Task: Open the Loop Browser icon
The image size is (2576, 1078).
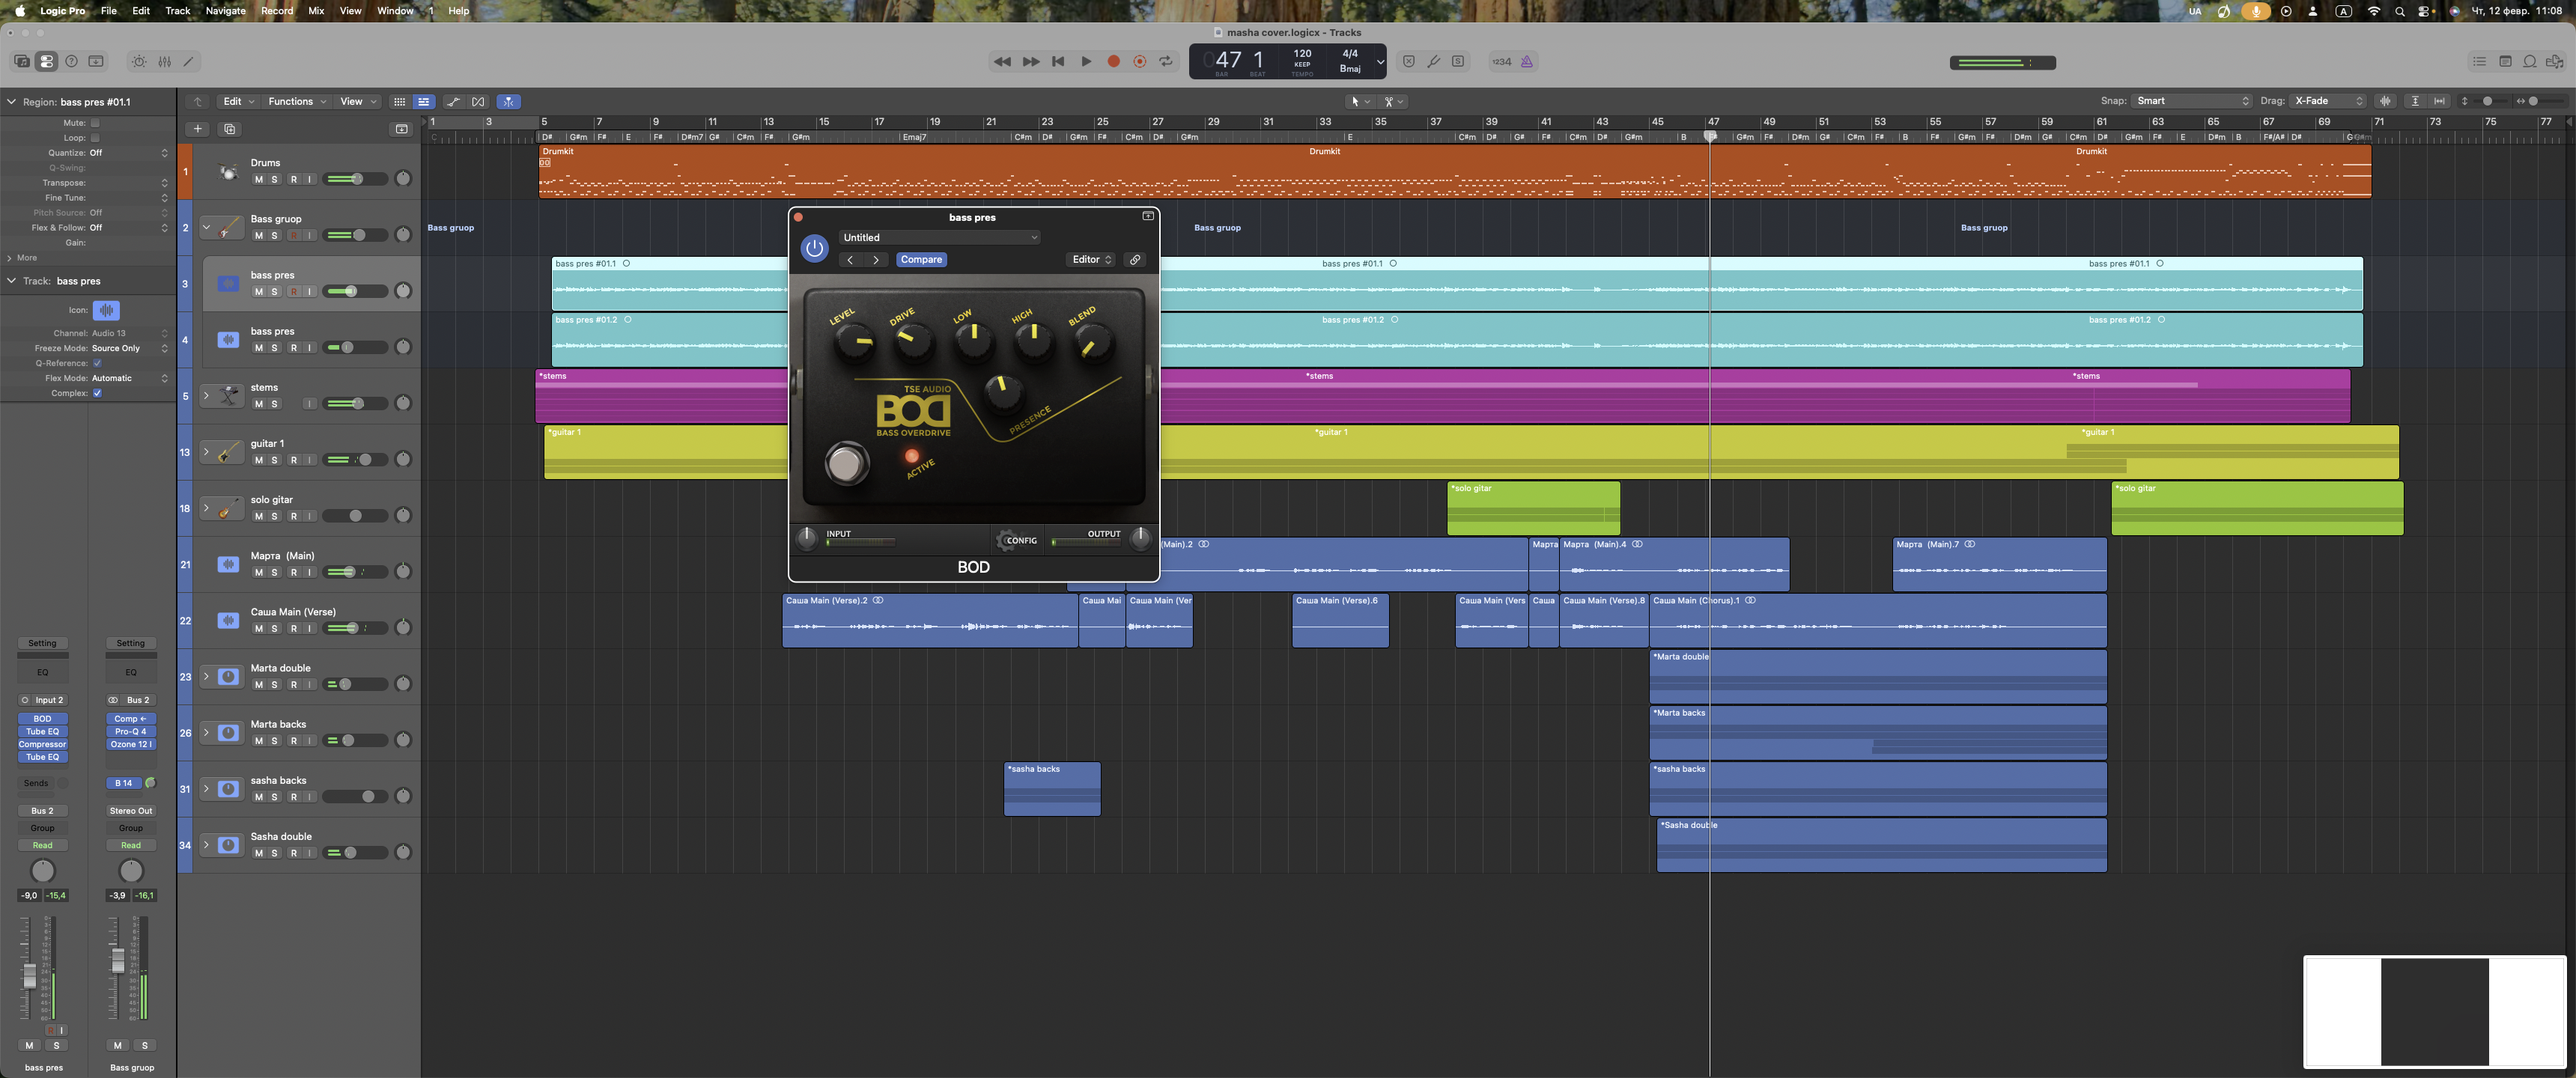Action: 2529,62
